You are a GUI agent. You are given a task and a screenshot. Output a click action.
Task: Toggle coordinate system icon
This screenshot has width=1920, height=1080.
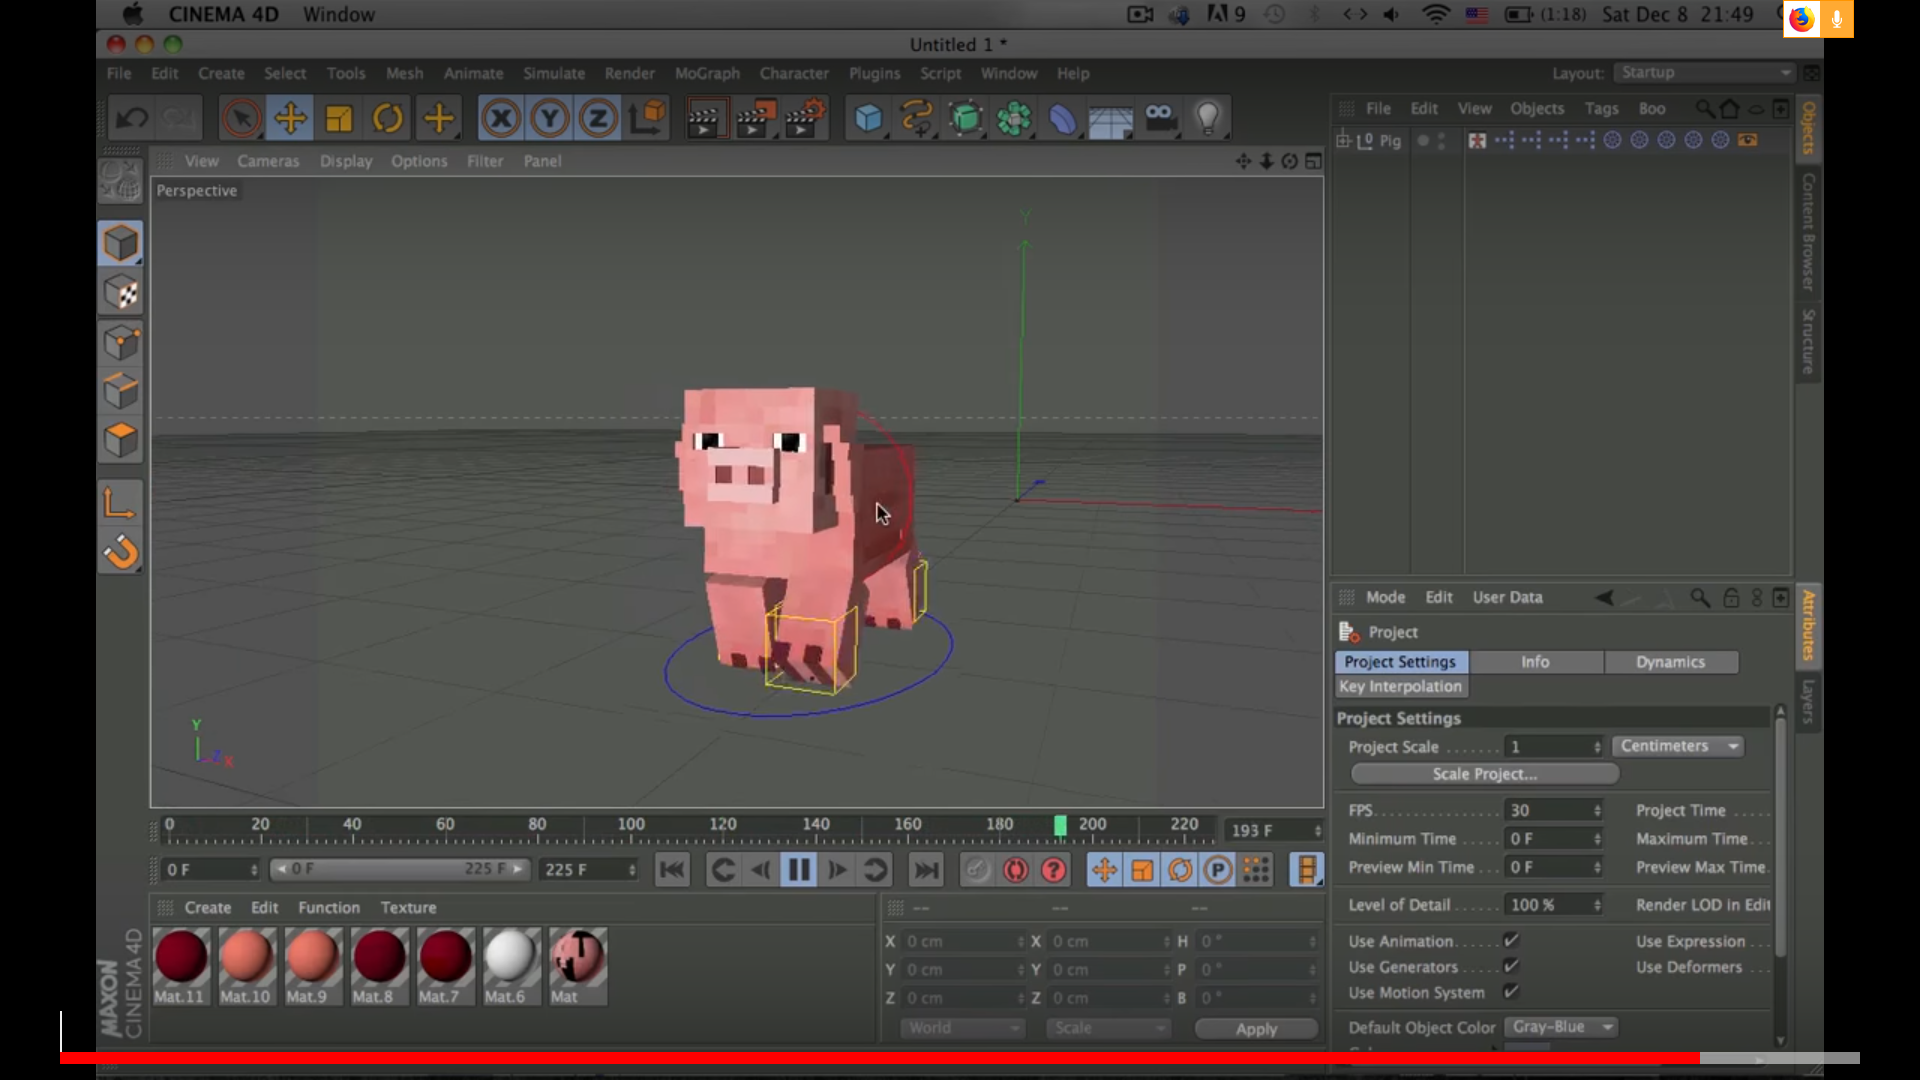(x=647, y=118)
